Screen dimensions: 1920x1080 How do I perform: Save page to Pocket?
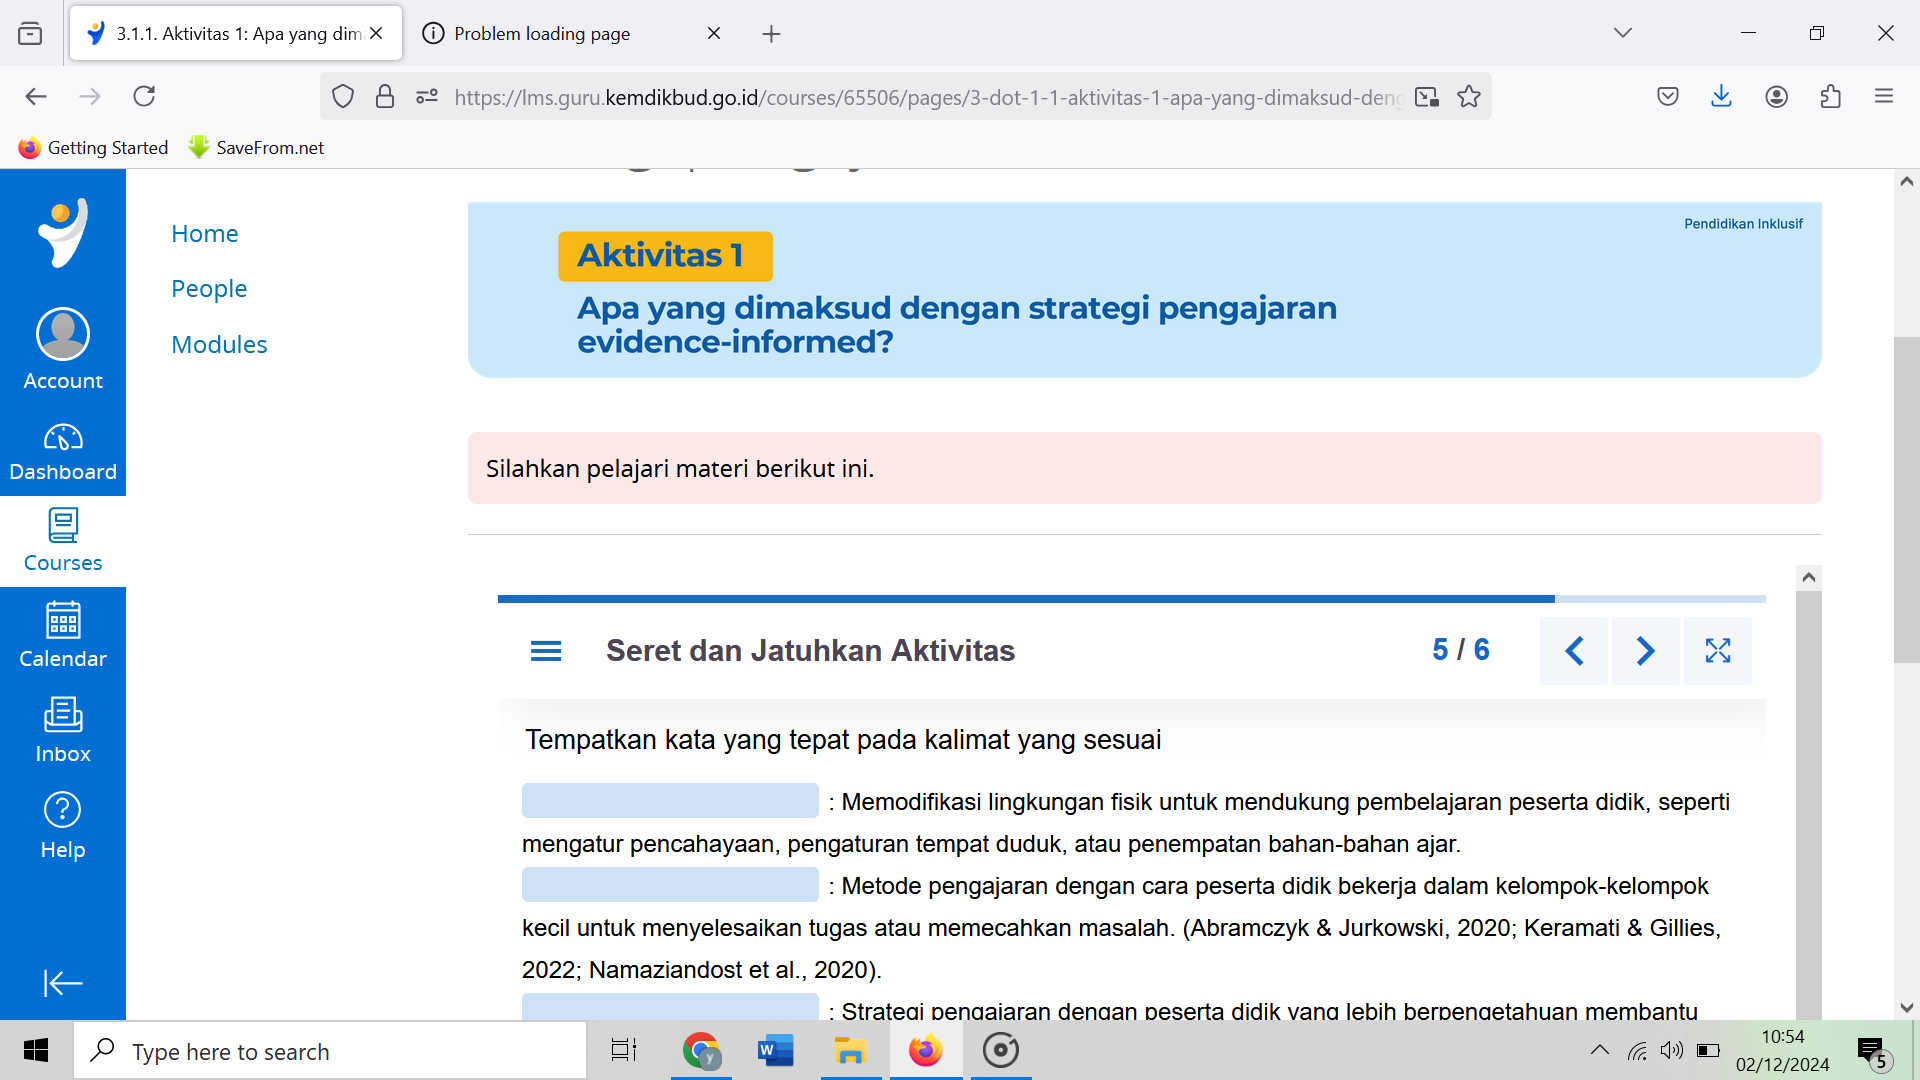(x=1668, y=96)
